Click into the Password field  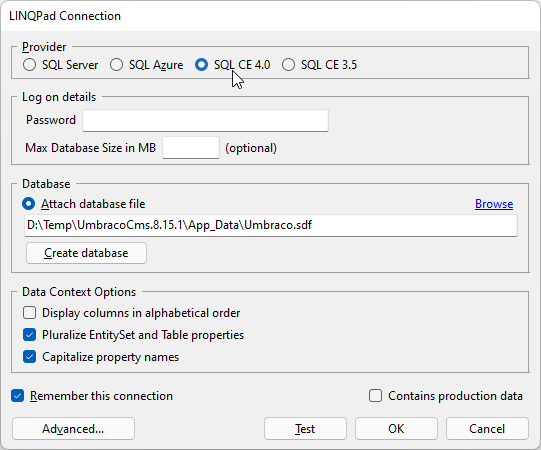[x=205, y=120]
